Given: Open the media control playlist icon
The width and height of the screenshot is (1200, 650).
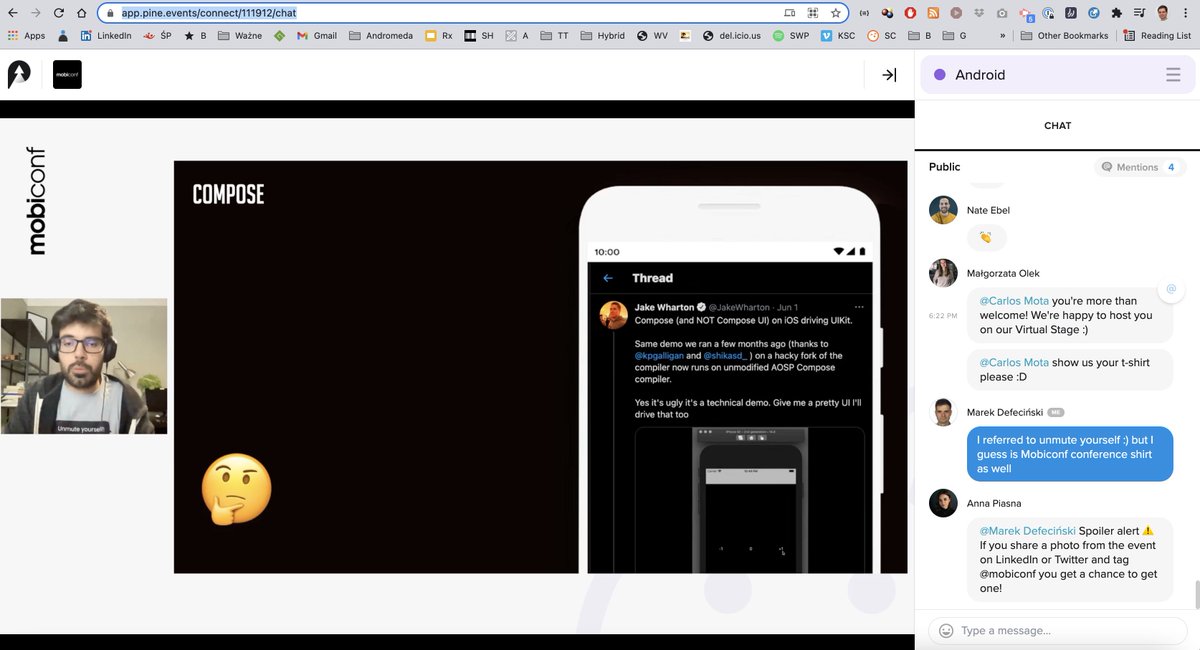Looking at the screenshot, I should coord(1140,13).
